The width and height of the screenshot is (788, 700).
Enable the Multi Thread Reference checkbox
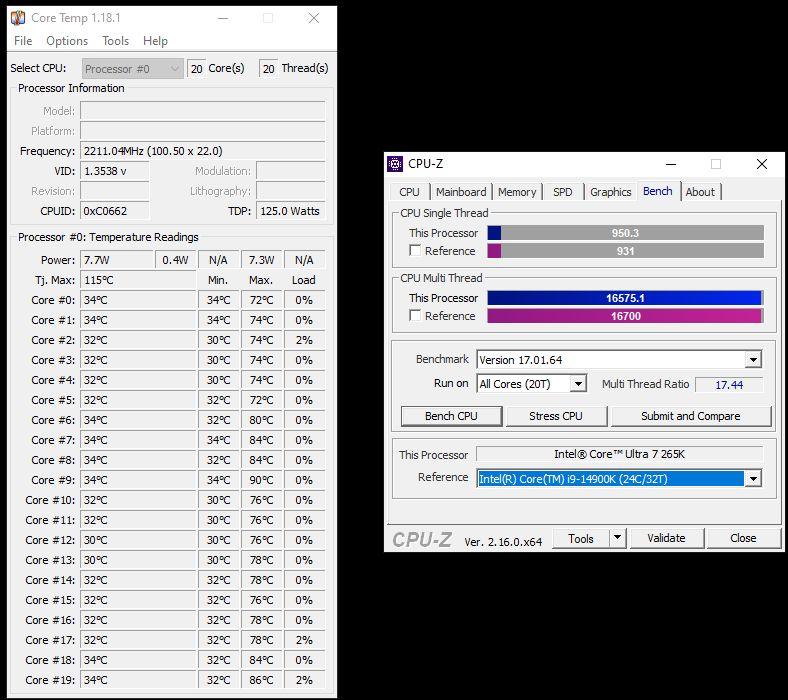coord(415,316)
